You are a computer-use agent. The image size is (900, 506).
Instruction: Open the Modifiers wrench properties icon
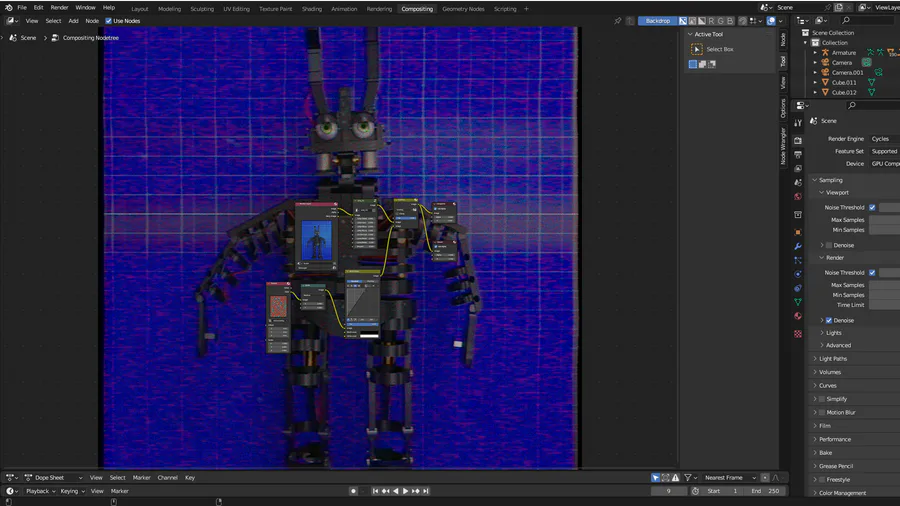point(798,246)
